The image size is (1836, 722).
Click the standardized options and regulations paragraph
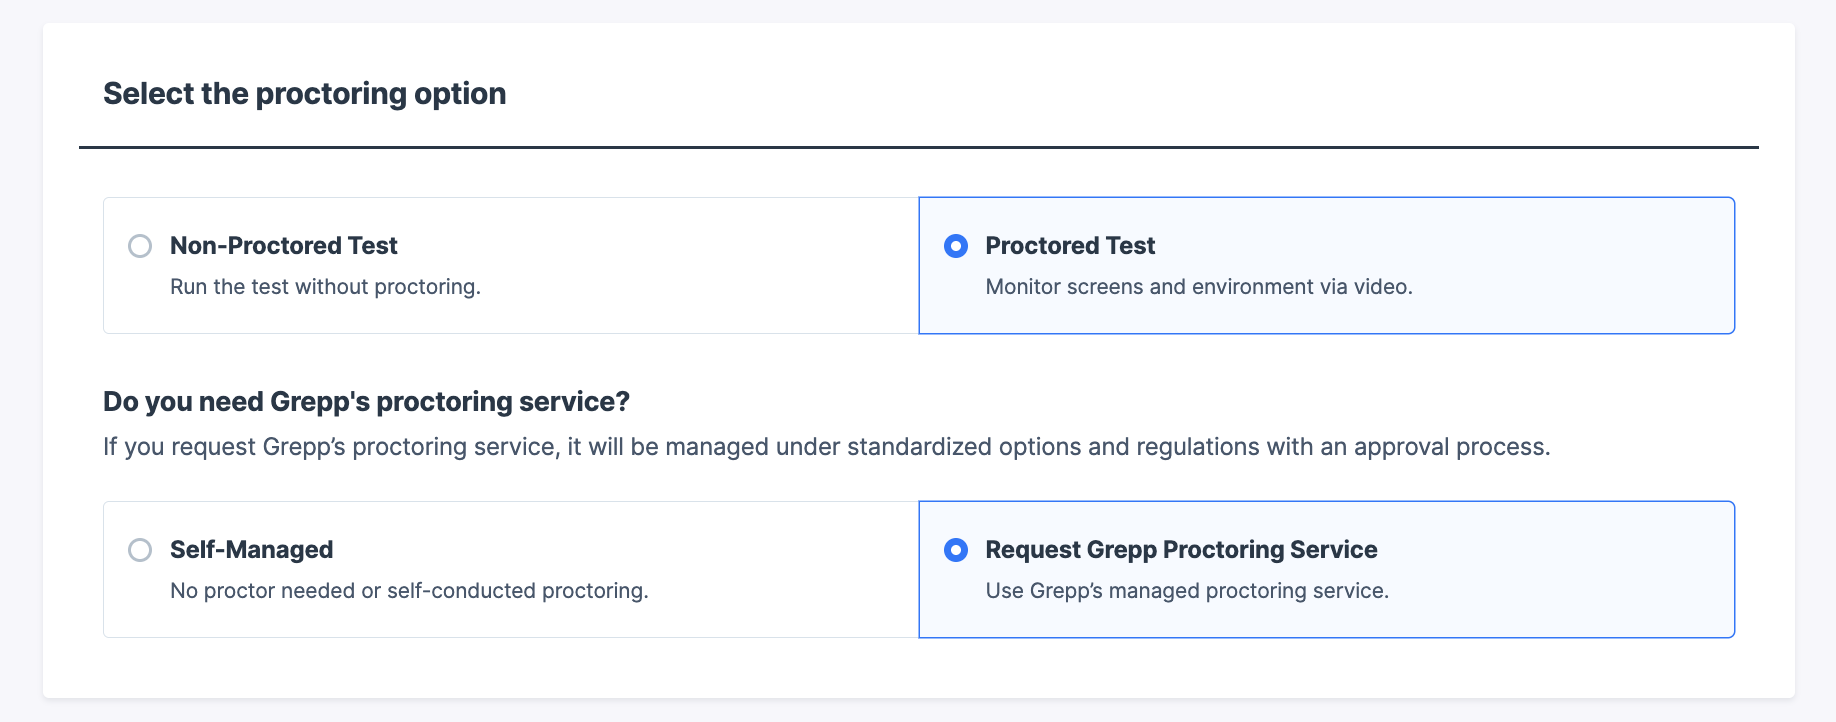826,447
